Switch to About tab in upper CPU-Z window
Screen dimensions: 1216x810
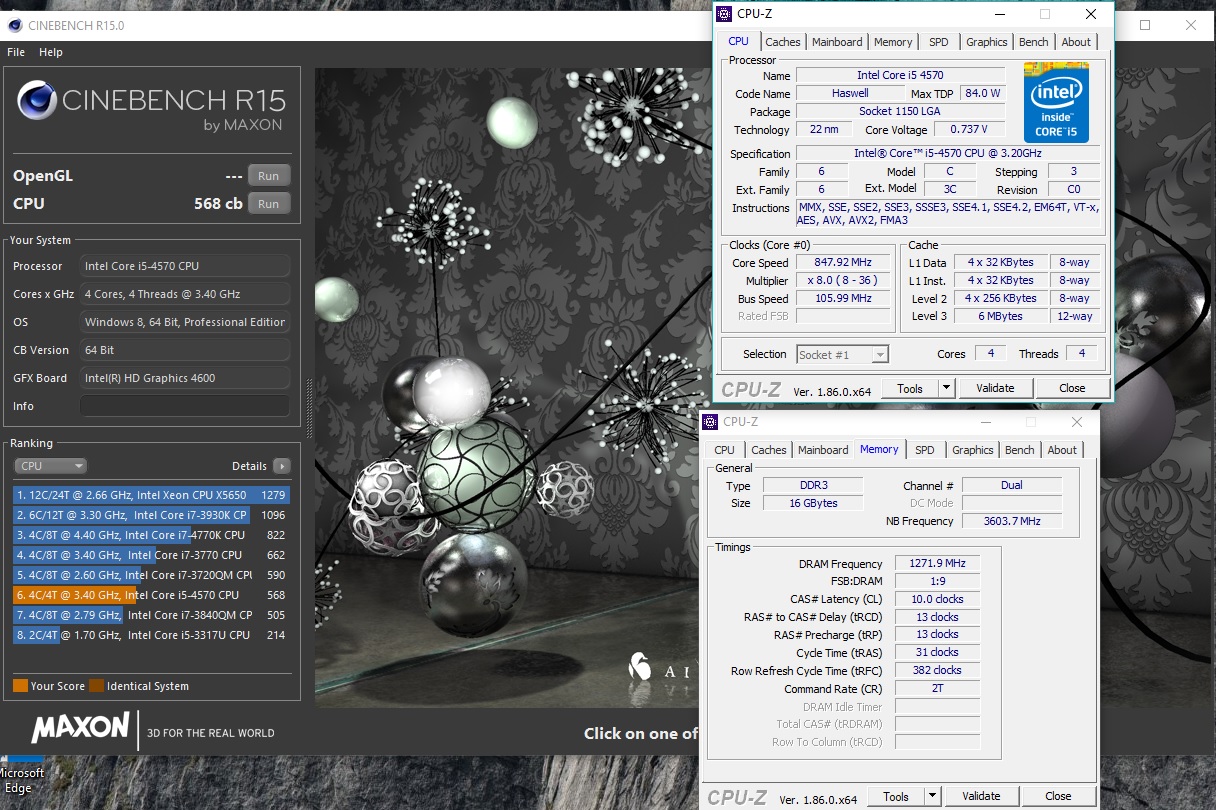1076,42
